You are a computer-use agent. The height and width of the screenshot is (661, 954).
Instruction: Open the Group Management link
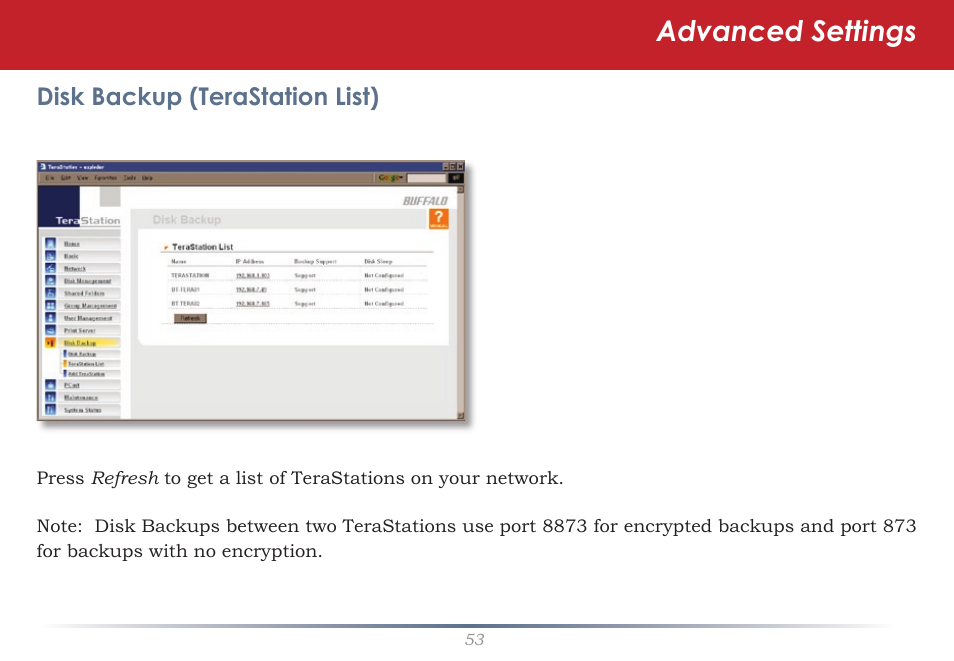(x=90, y=306)
